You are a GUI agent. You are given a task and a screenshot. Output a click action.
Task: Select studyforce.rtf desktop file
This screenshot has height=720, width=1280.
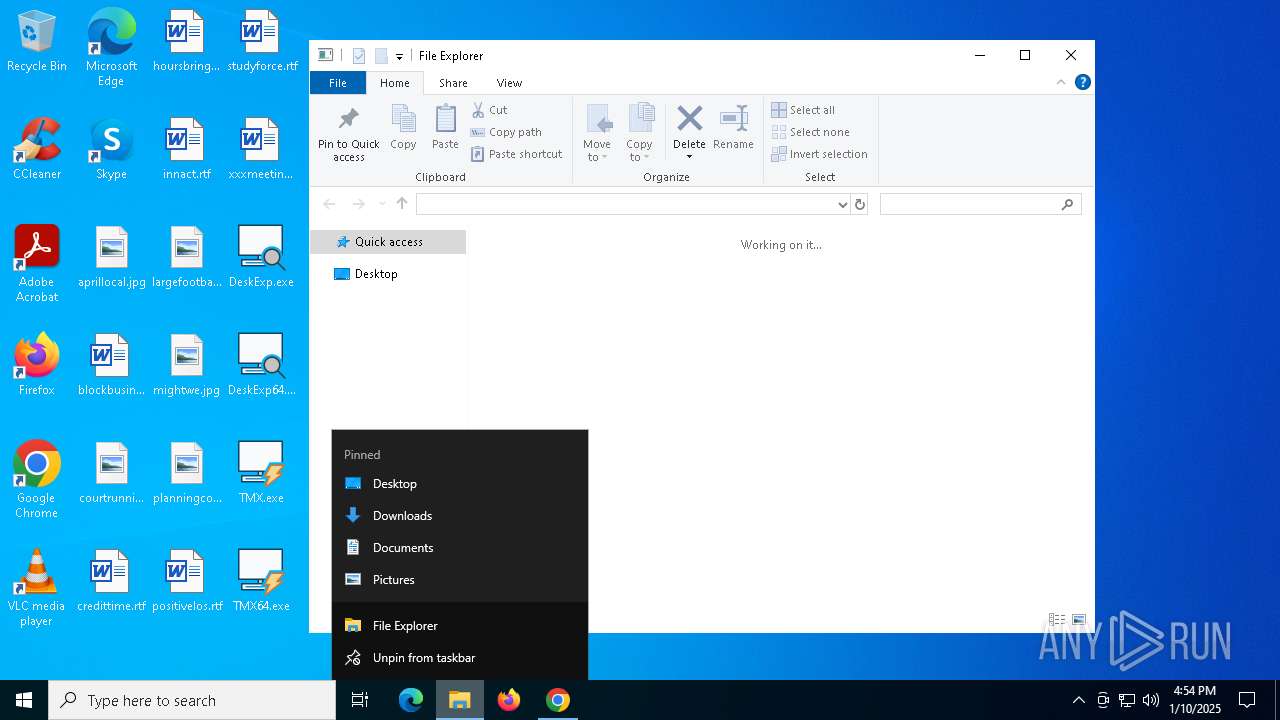click(262, 42)
